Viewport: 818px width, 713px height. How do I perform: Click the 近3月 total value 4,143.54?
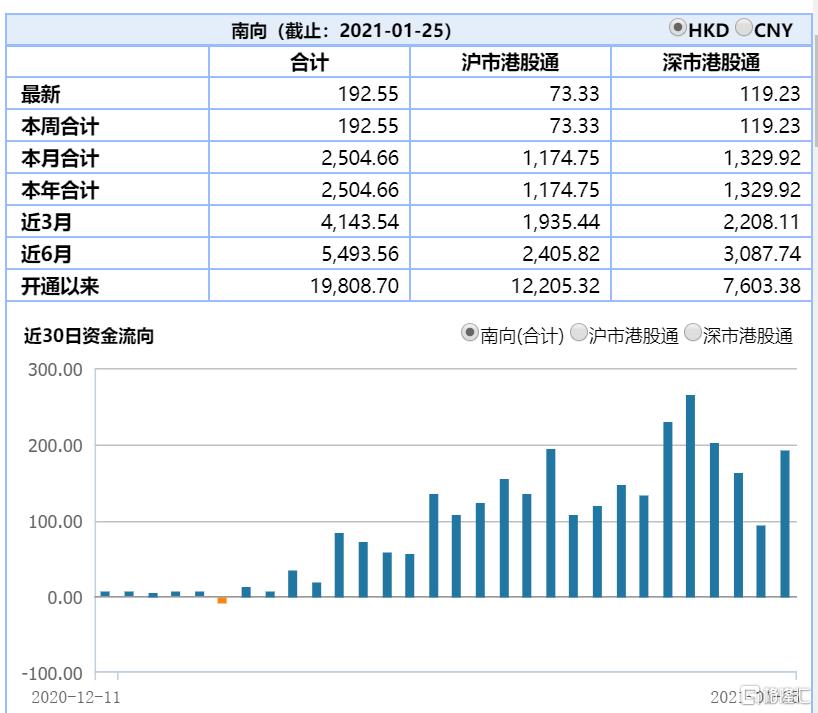click(x=359, y=222)
